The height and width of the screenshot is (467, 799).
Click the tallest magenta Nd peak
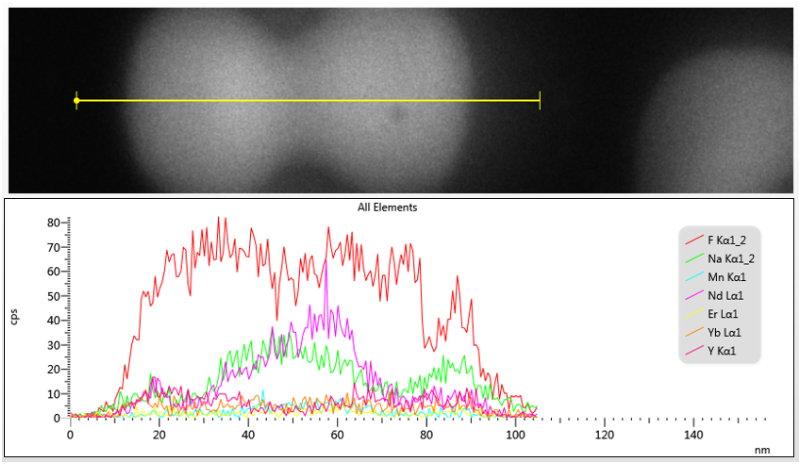click(x=326, y=265)
